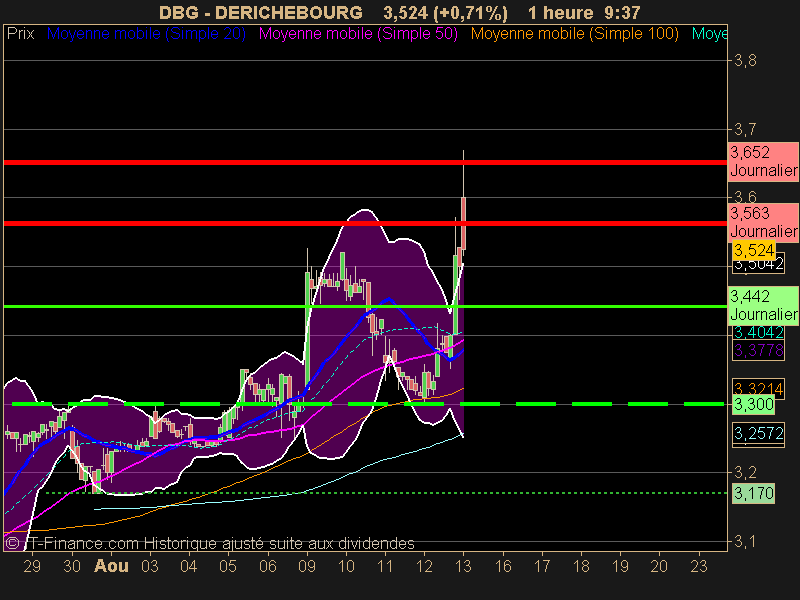Click the 3,563 Journalier resistance label
The height and width of the screenshot is (600, 800).
point(763,222)
